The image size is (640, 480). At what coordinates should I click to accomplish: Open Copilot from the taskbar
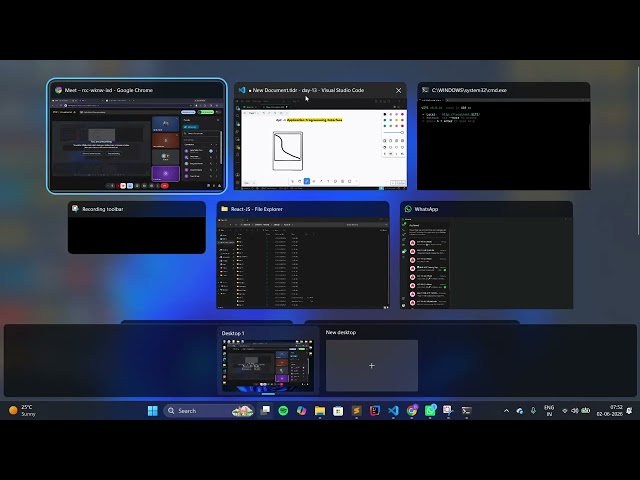coord(301,411)
